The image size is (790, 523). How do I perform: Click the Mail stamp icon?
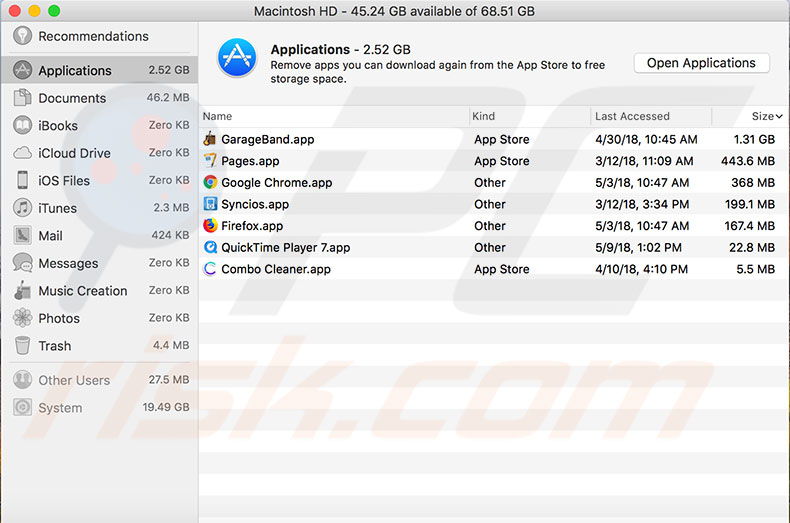[22, 235]
